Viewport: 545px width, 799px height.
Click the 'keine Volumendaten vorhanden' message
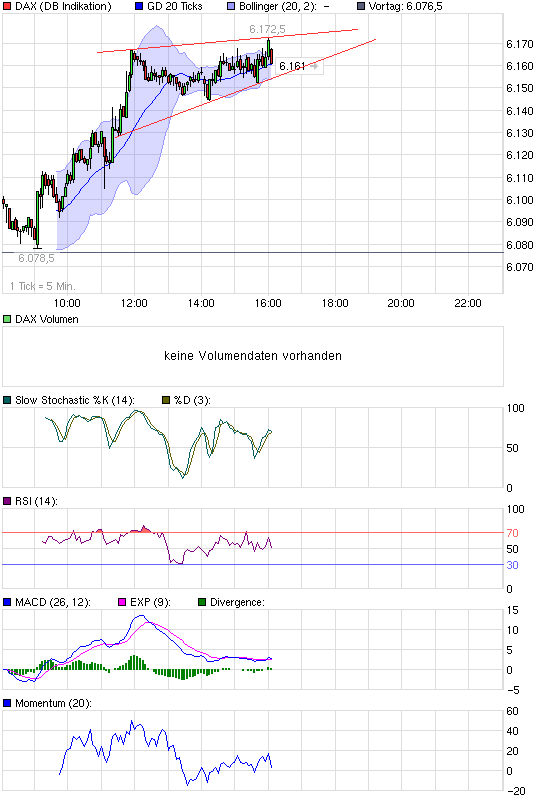click(253, 356)
